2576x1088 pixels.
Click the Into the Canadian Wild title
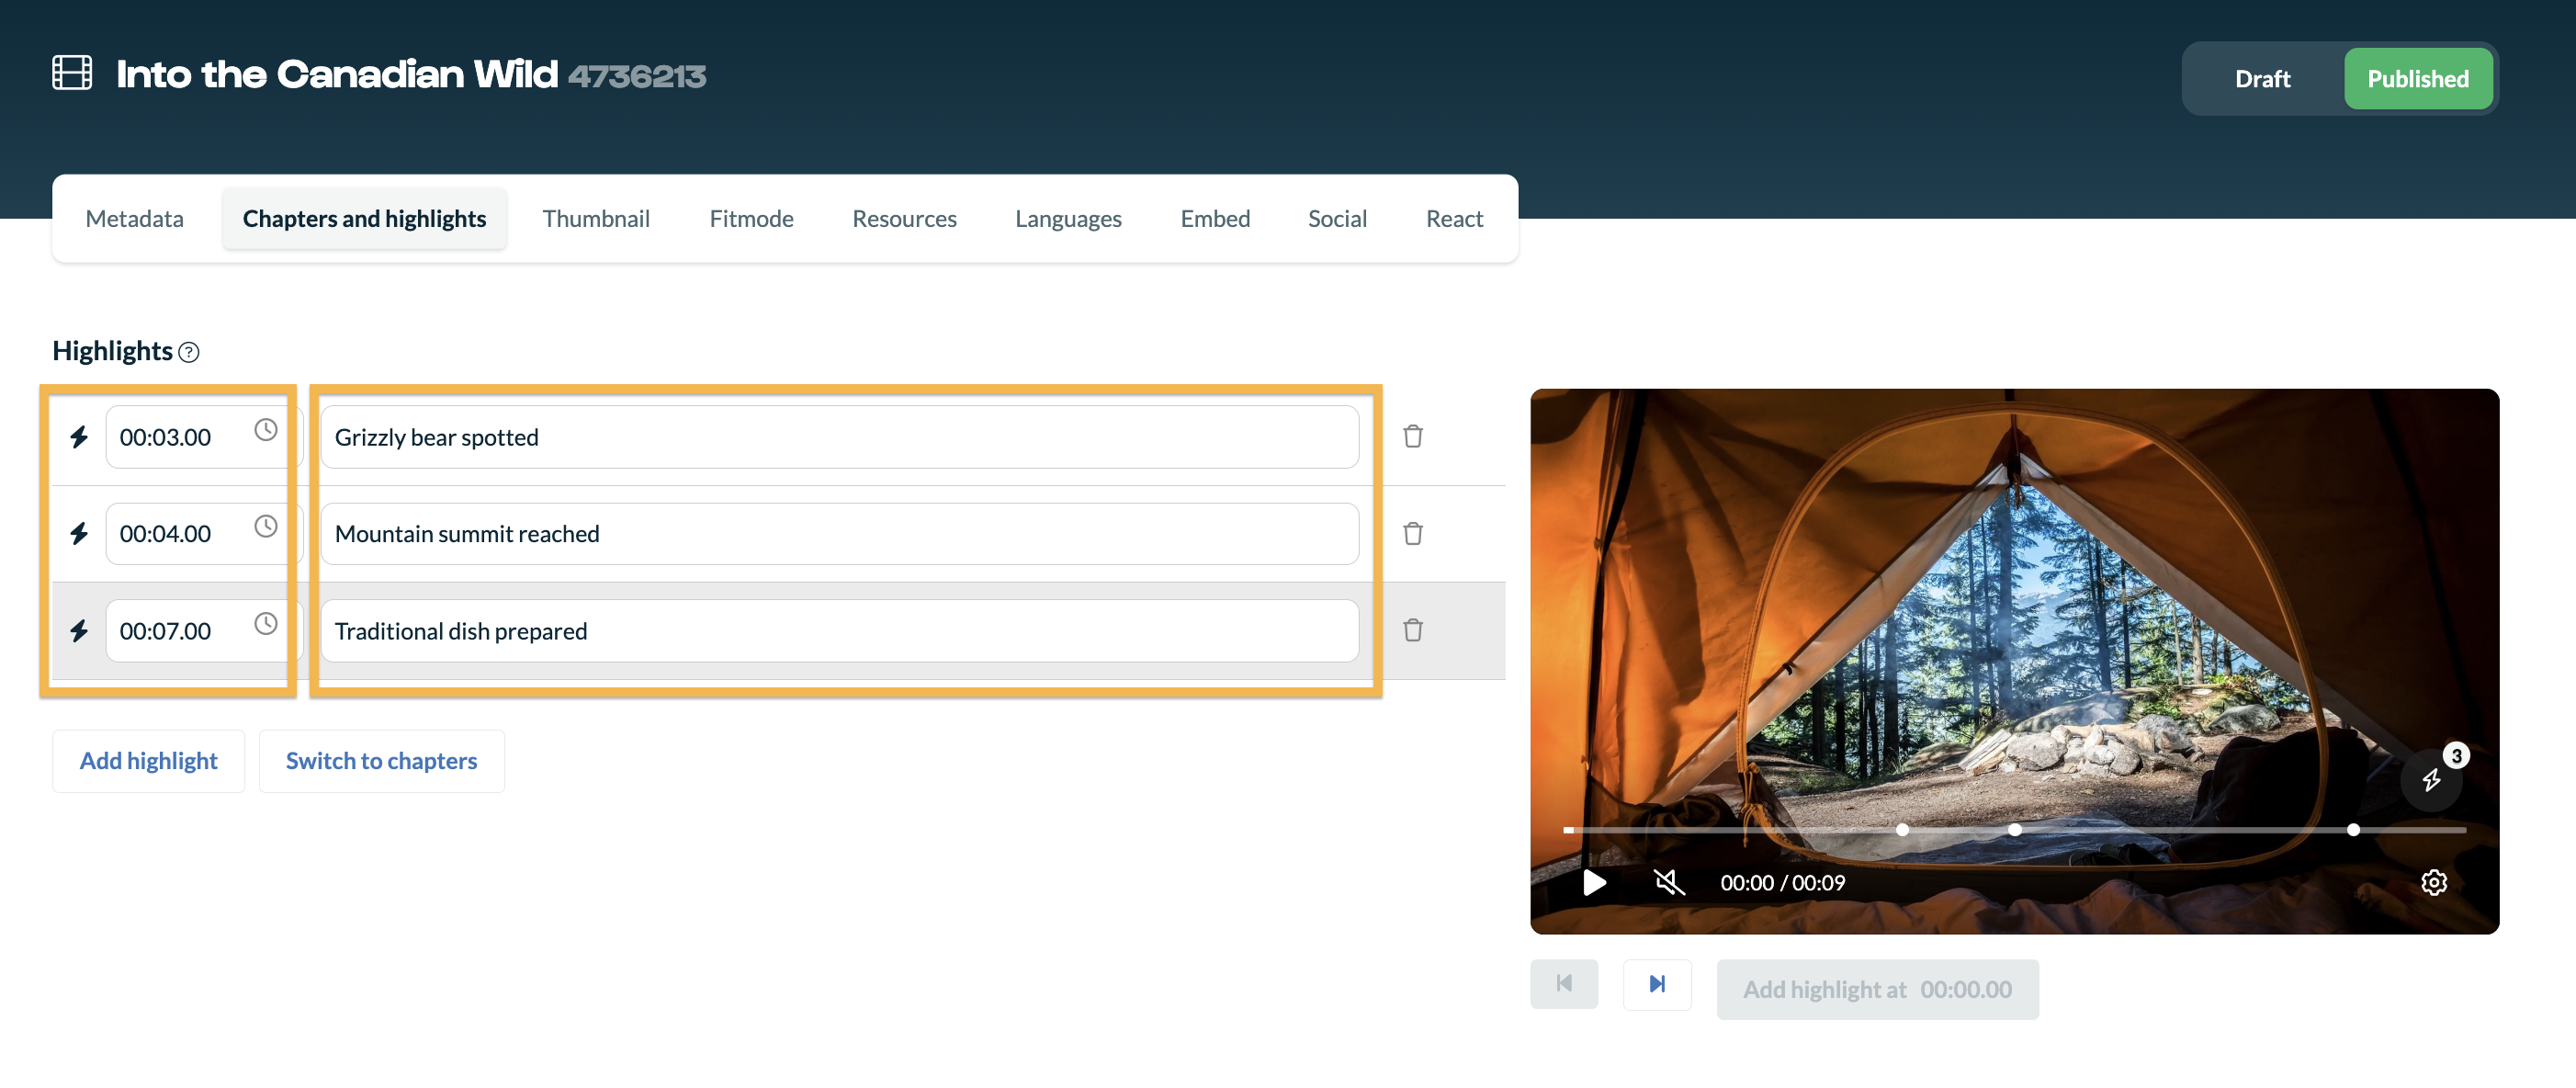pos(337,75)
